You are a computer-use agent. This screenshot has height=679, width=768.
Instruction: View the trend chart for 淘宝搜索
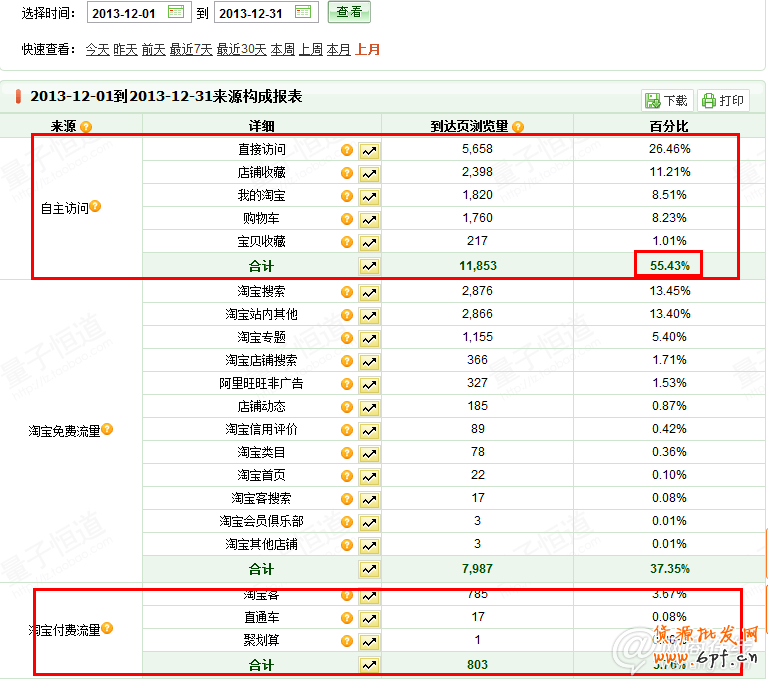pos(370,293)
